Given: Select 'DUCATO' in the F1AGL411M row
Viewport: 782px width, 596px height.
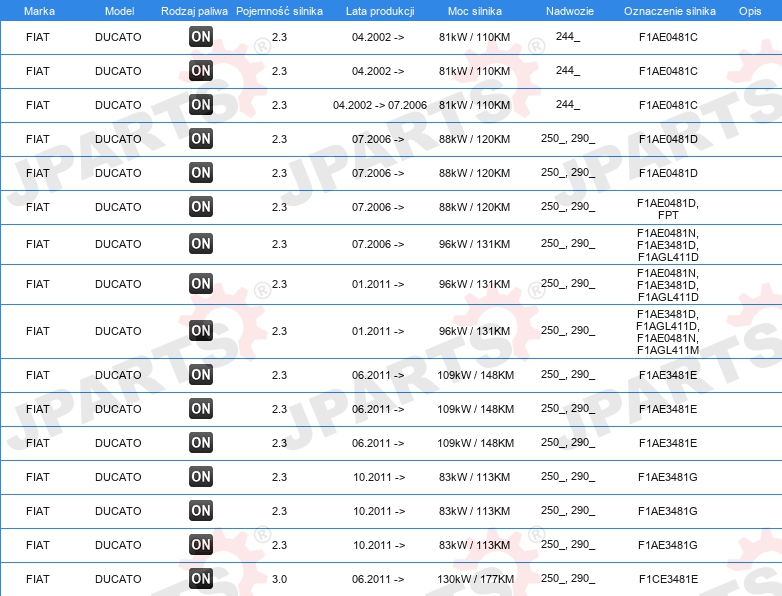Looking at the screenshot, I should (118, 331).
